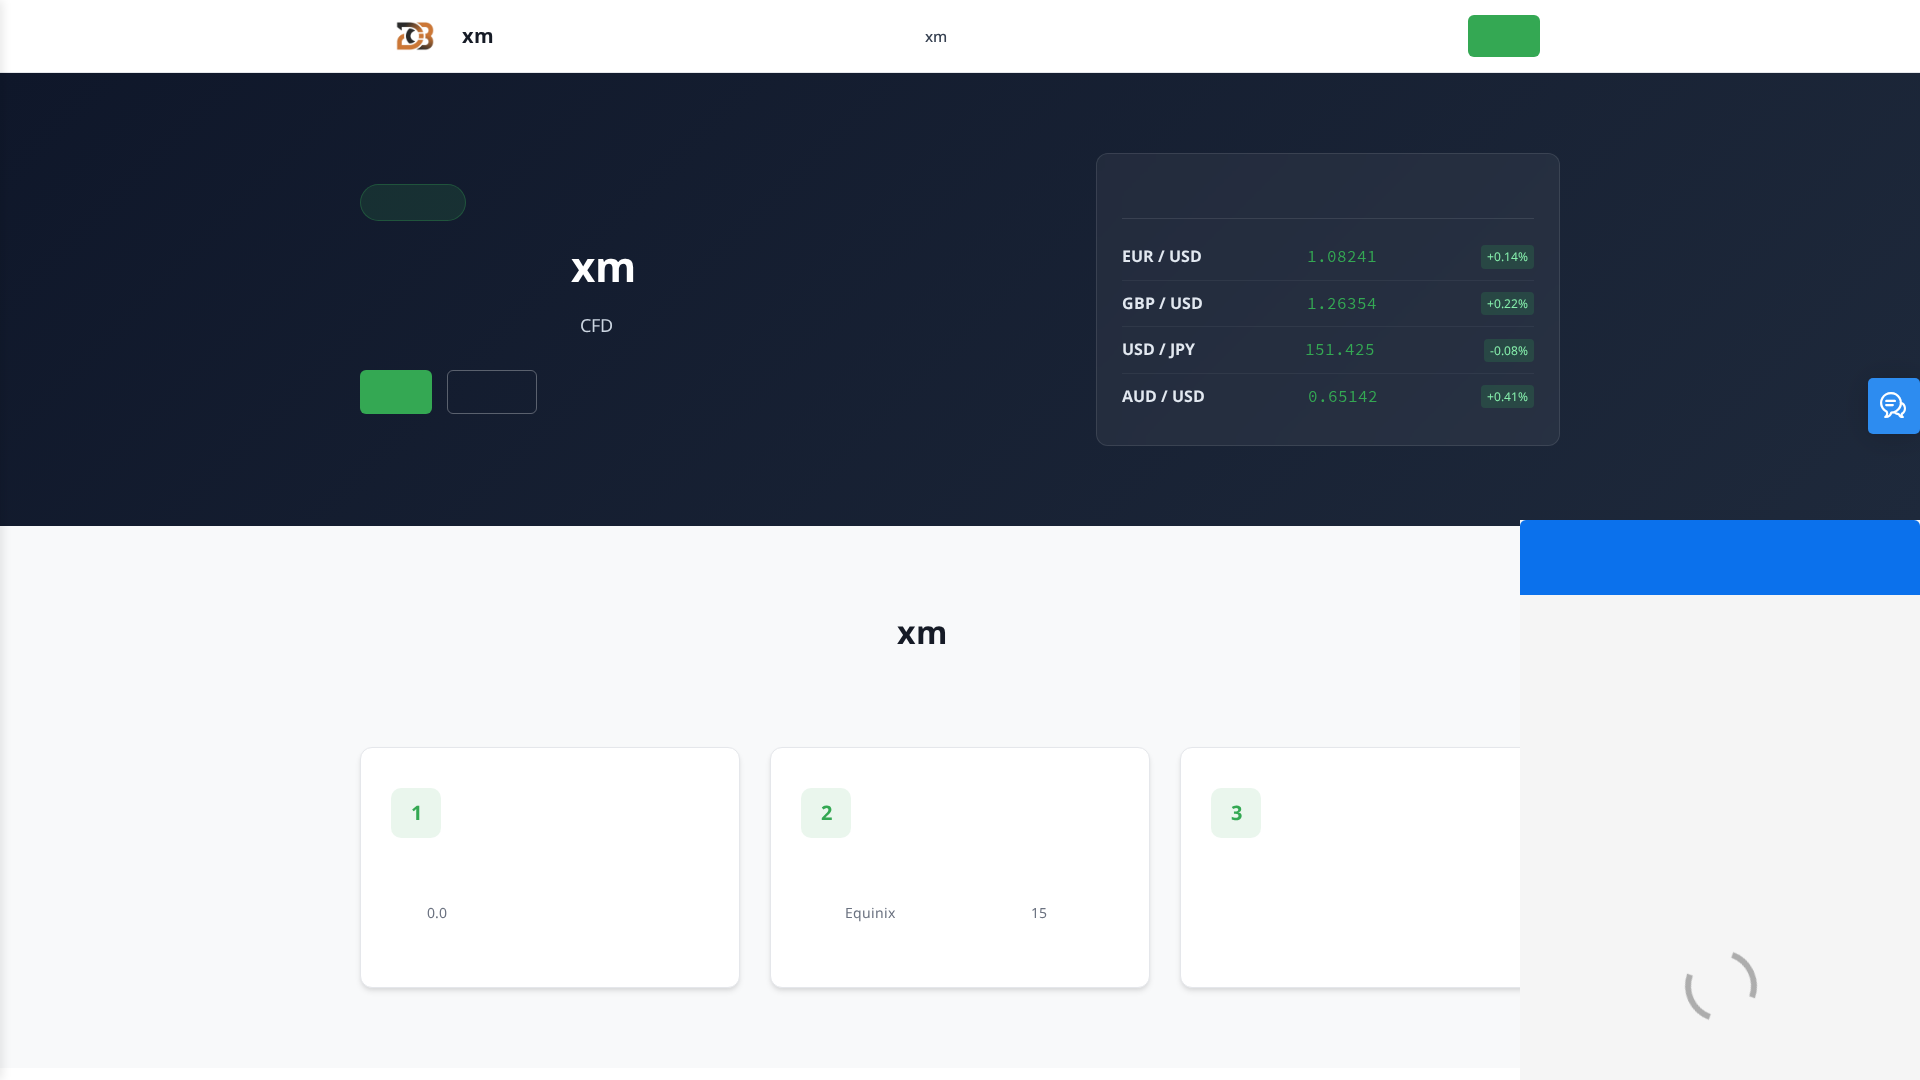This screenshot has width=1920, height=1080.
Task: Click the -0.08% change badge
Action: (1509, 350)
